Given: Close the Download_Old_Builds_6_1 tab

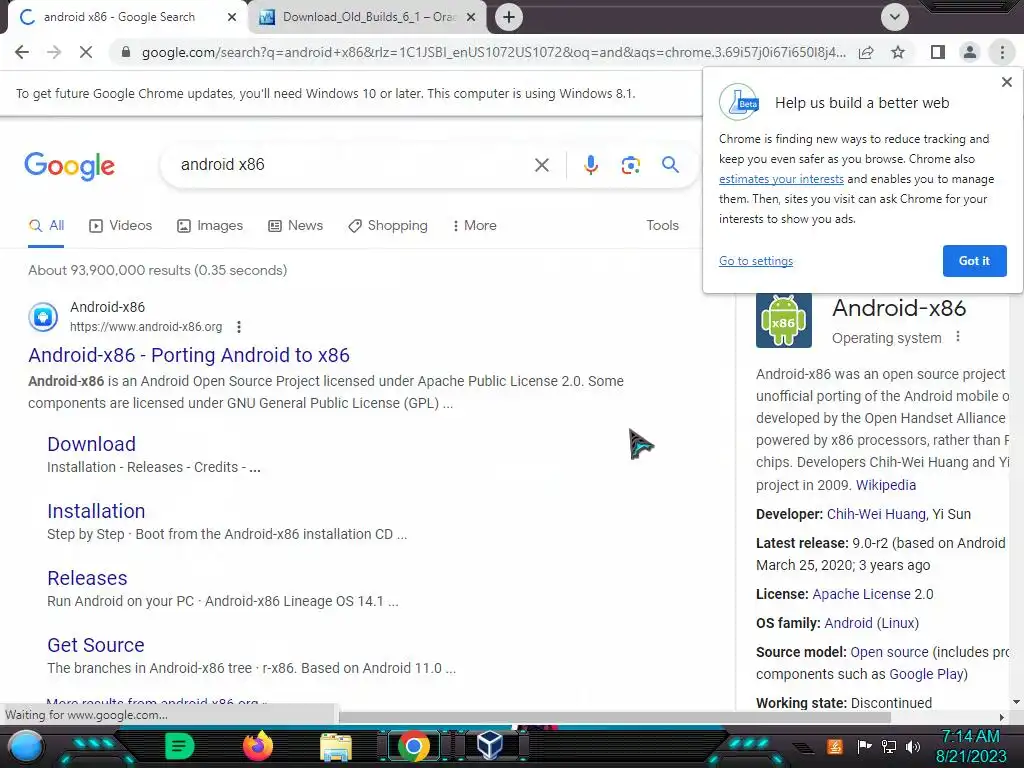Looking at the screenshot, I should (471, 17).
